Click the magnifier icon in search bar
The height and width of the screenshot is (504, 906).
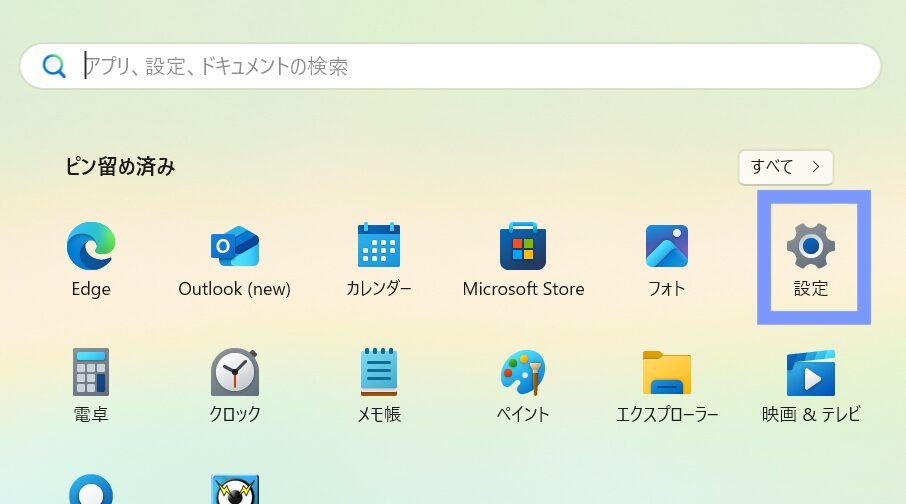[x=54, y=66]
